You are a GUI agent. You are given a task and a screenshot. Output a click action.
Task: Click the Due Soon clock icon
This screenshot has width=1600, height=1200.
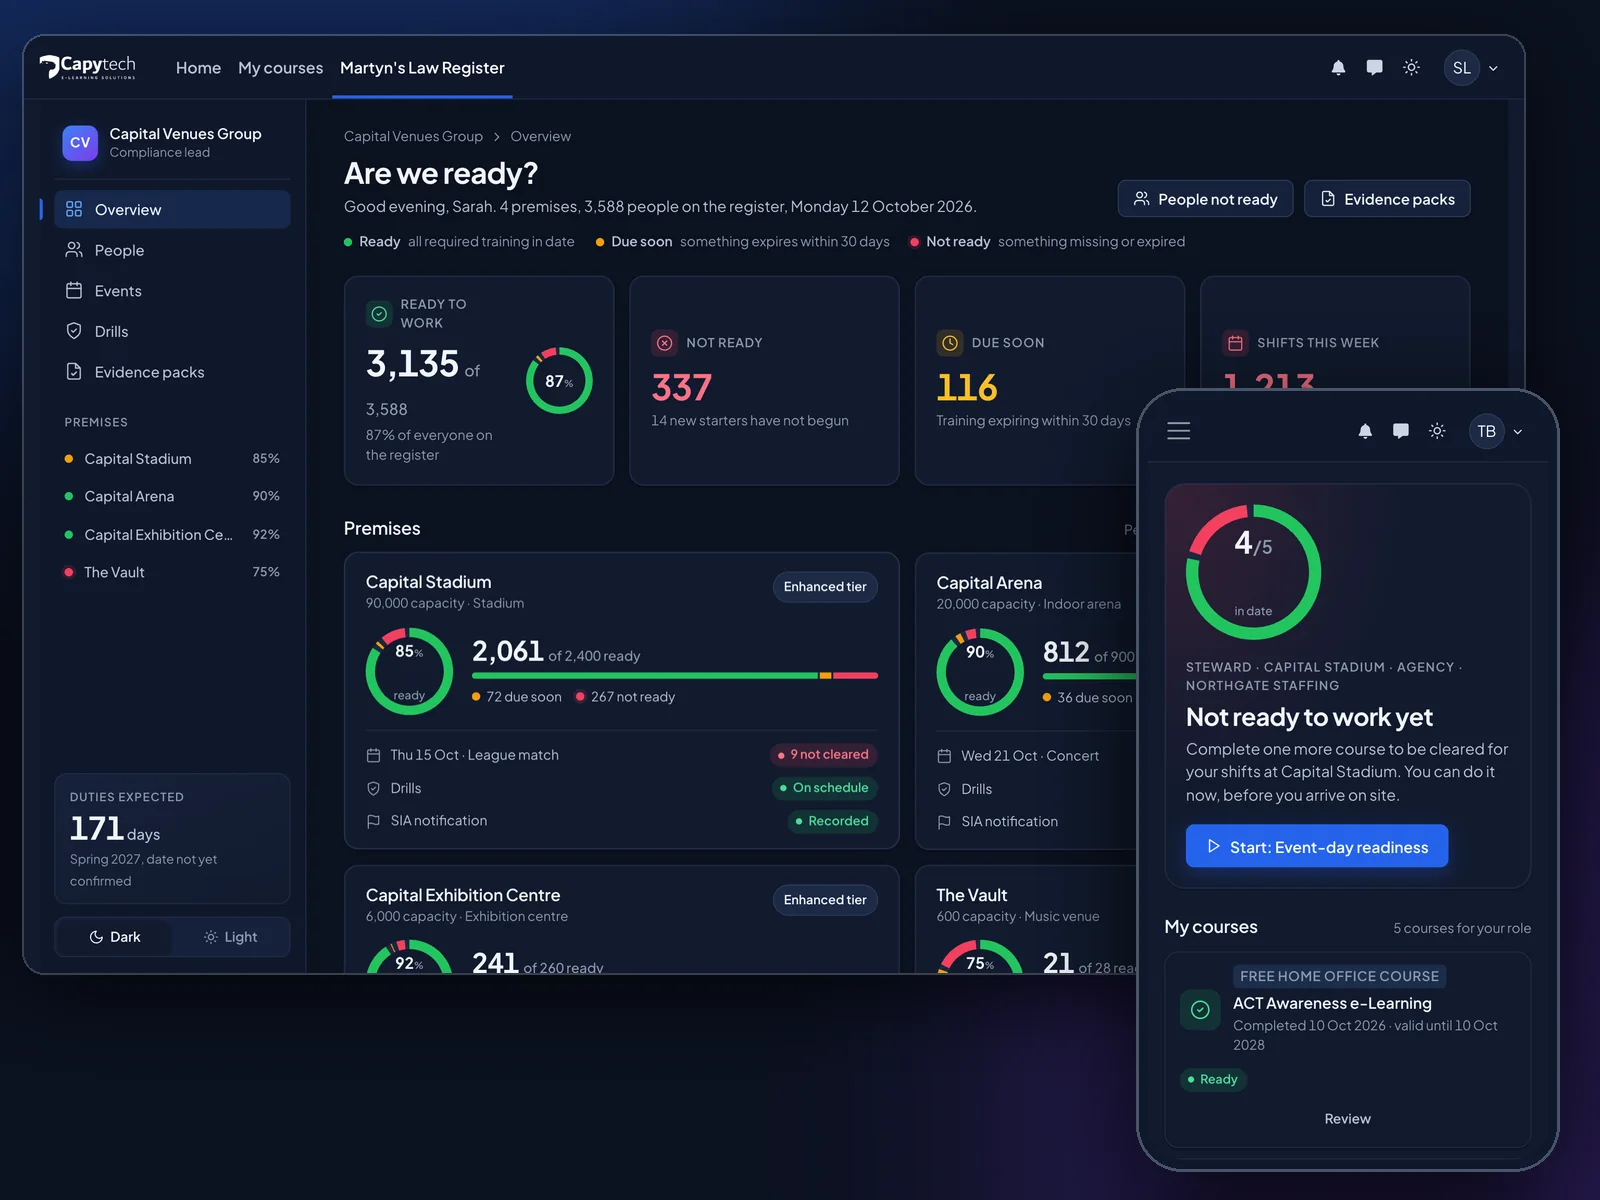950,343
